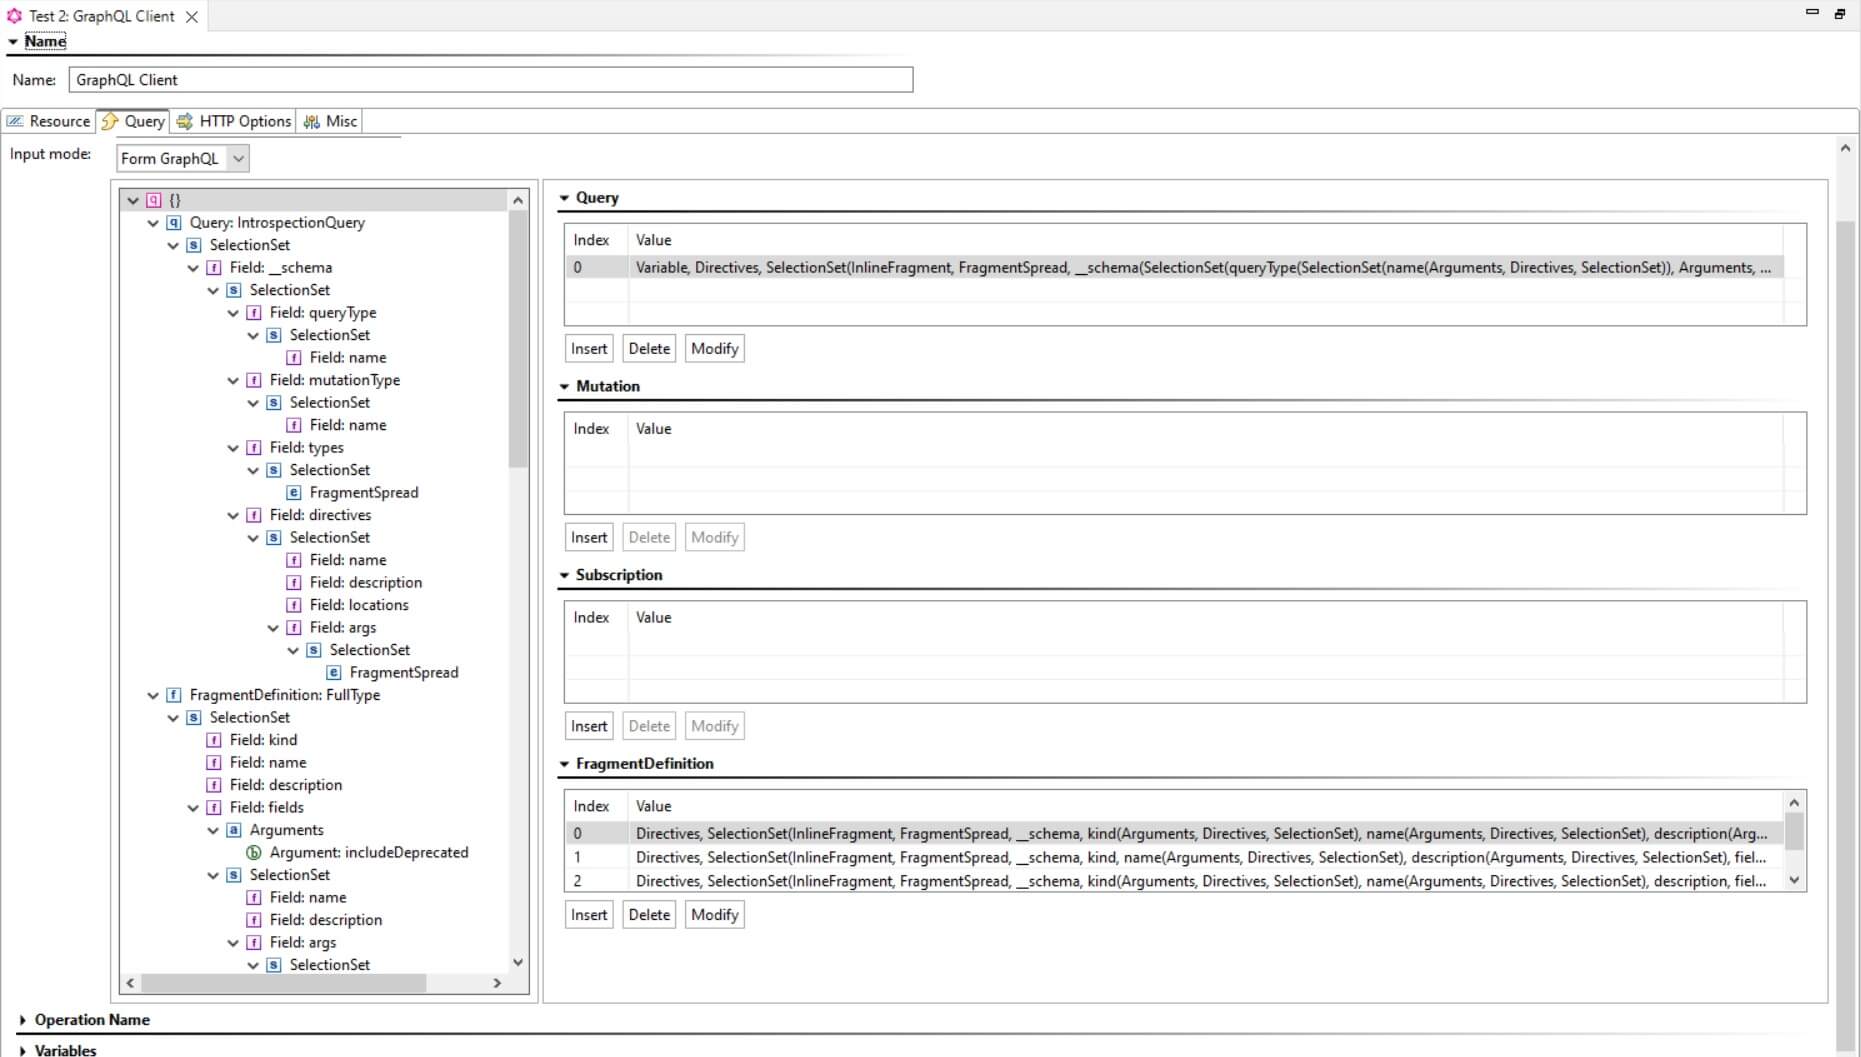This screenshot has height=1057, width=1861.
Task: Open the Form GraphQL input mode dropdown
Action: click(238, 158)
